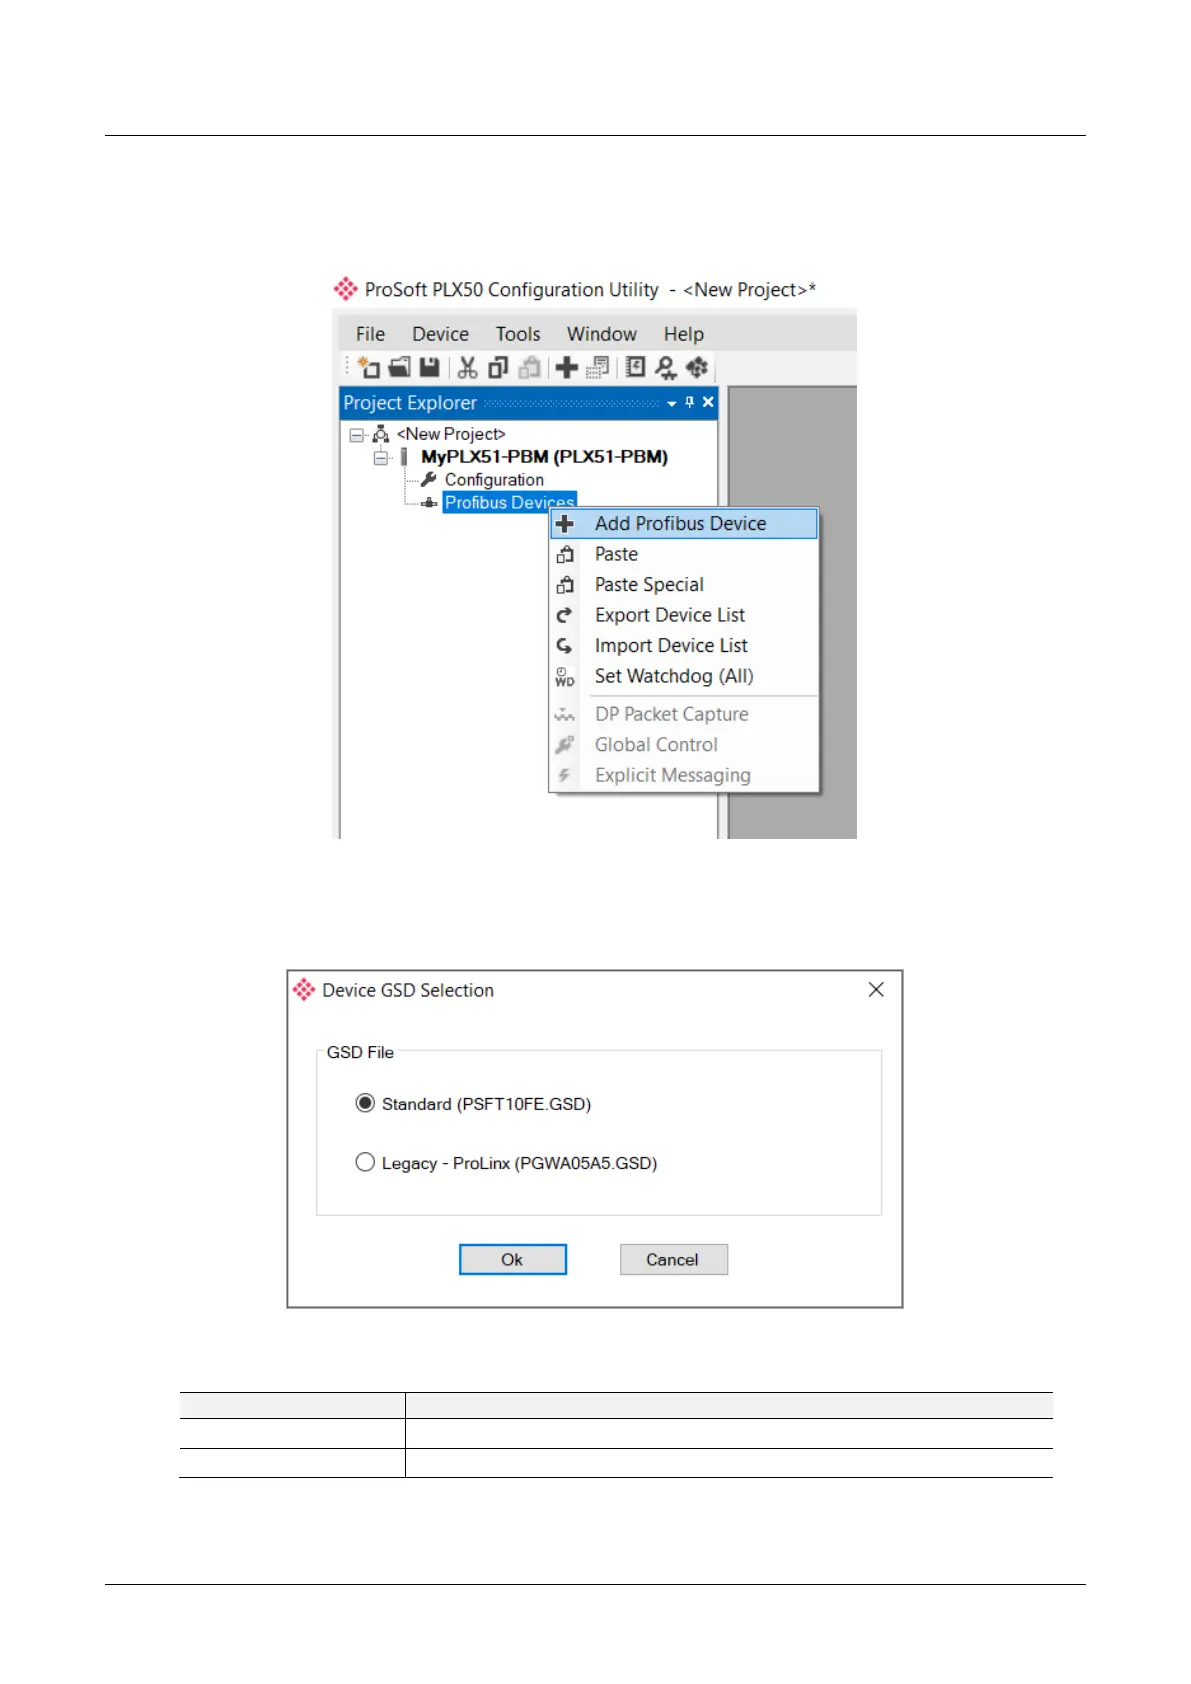Click the Open Project folder icon

coord(400,368)
